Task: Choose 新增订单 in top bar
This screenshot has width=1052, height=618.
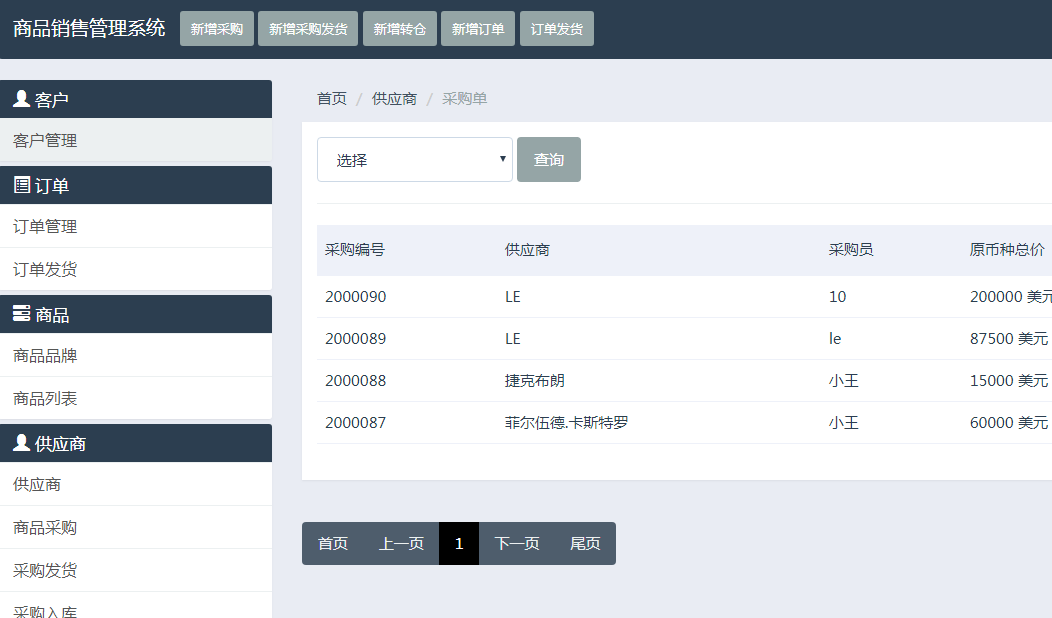Action: click(x=478, y=29)
